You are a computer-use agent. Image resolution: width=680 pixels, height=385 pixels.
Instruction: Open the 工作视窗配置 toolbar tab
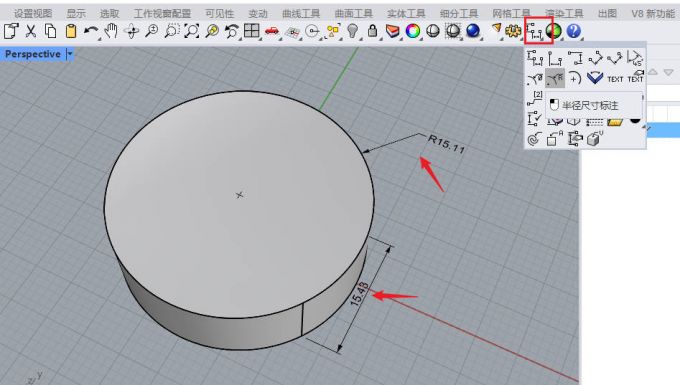coord(162,14)
